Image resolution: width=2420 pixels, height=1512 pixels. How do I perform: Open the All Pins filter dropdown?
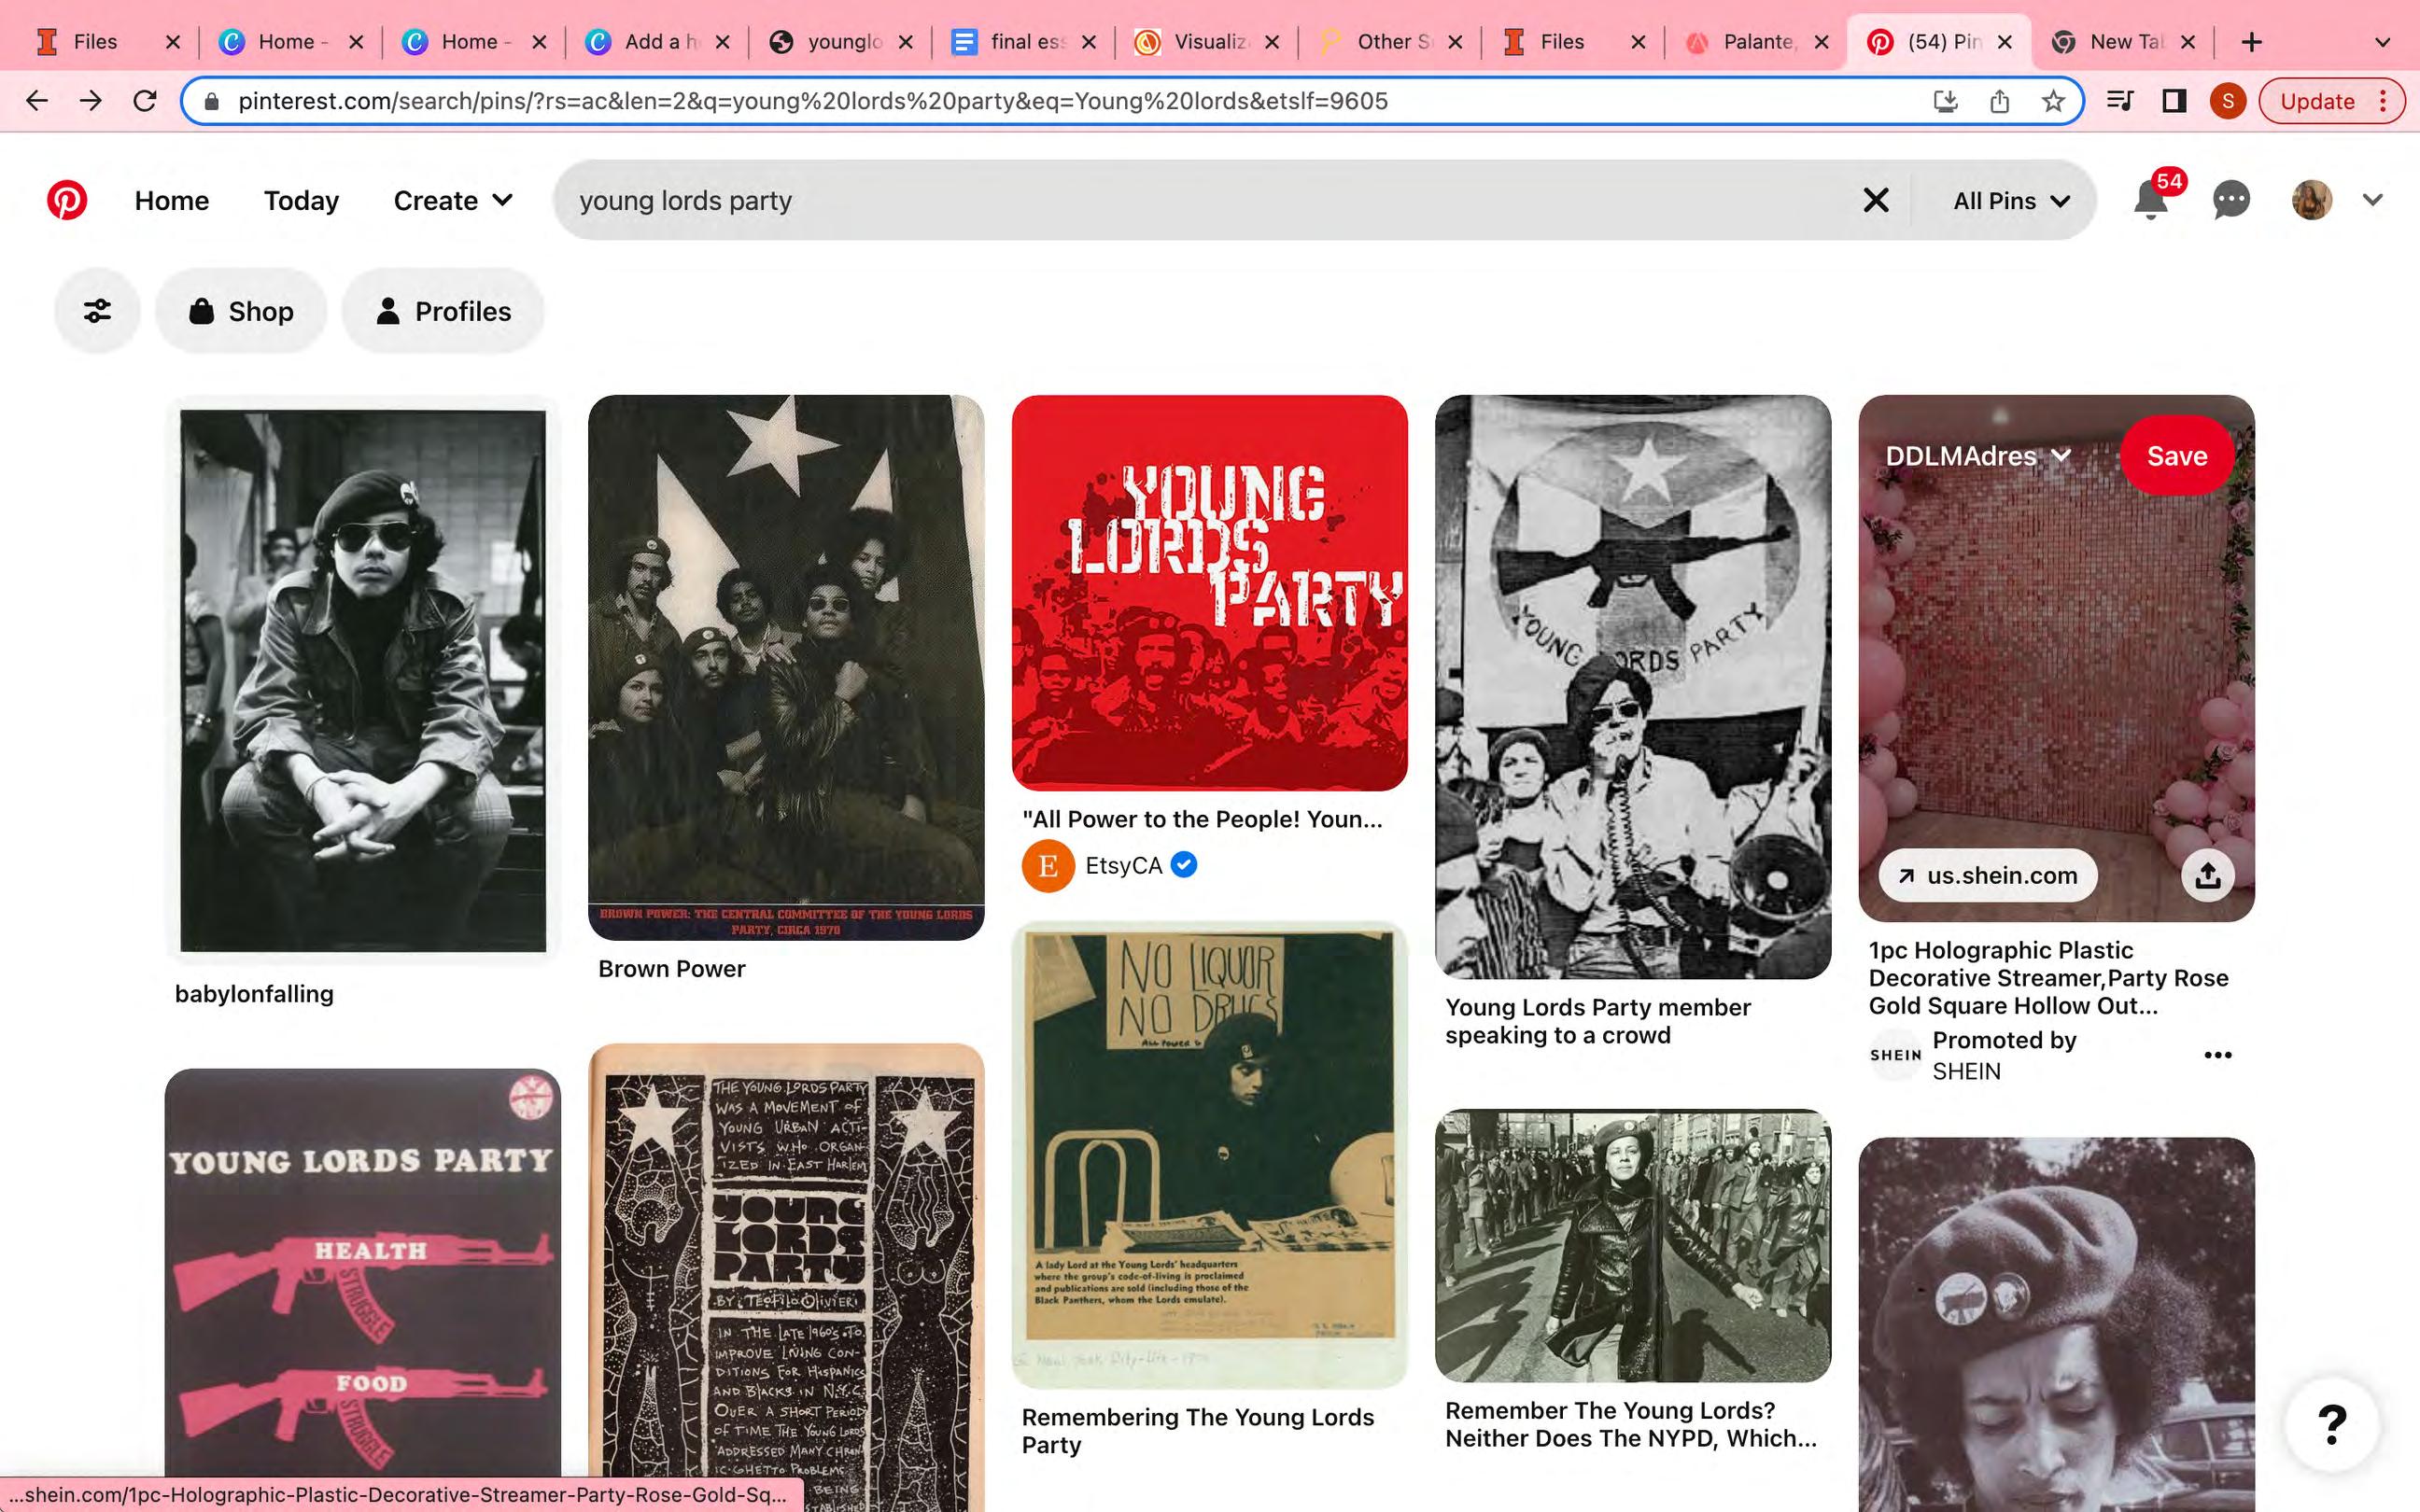2010,200
